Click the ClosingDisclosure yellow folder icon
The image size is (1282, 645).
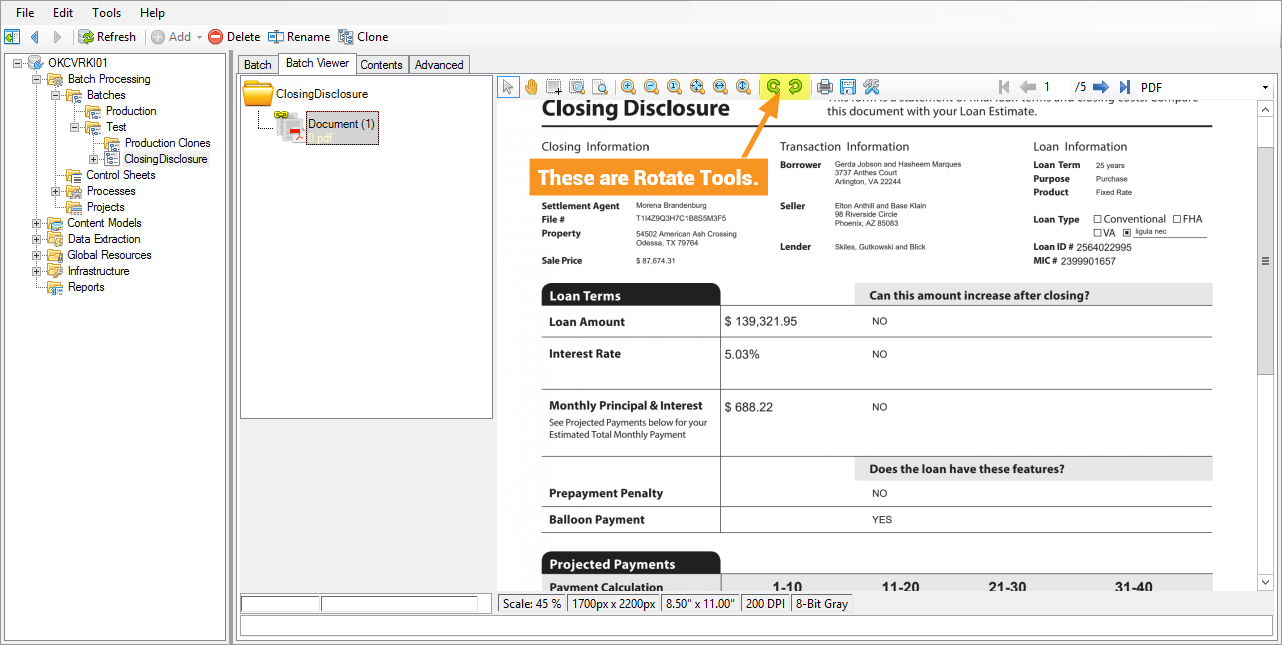pos(259,94)
